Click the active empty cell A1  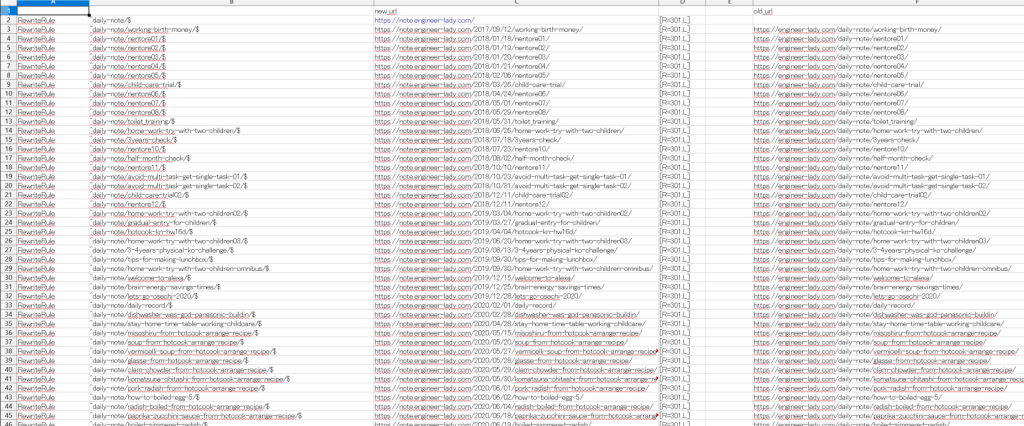53,11
